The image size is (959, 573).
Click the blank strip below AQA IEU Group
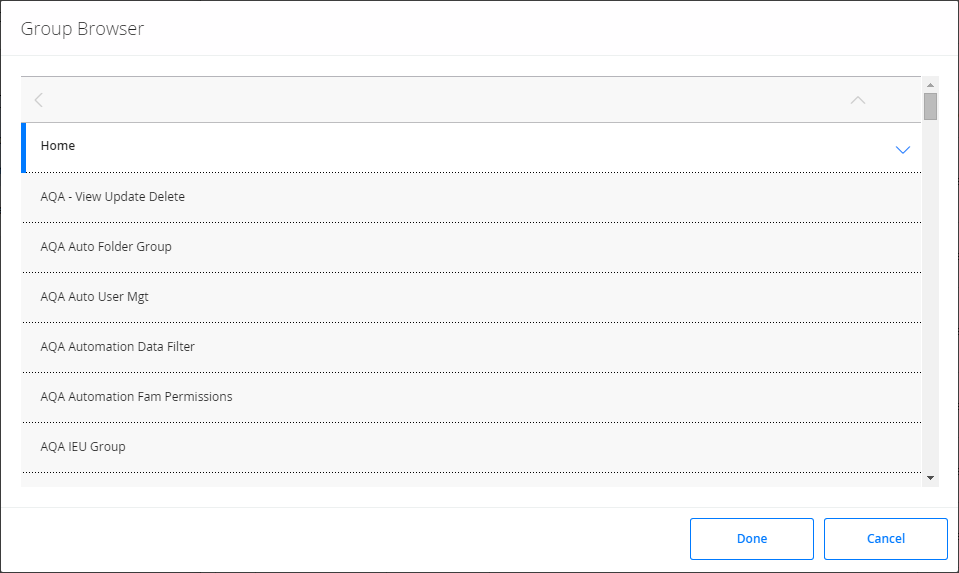(x=471, y=480)
